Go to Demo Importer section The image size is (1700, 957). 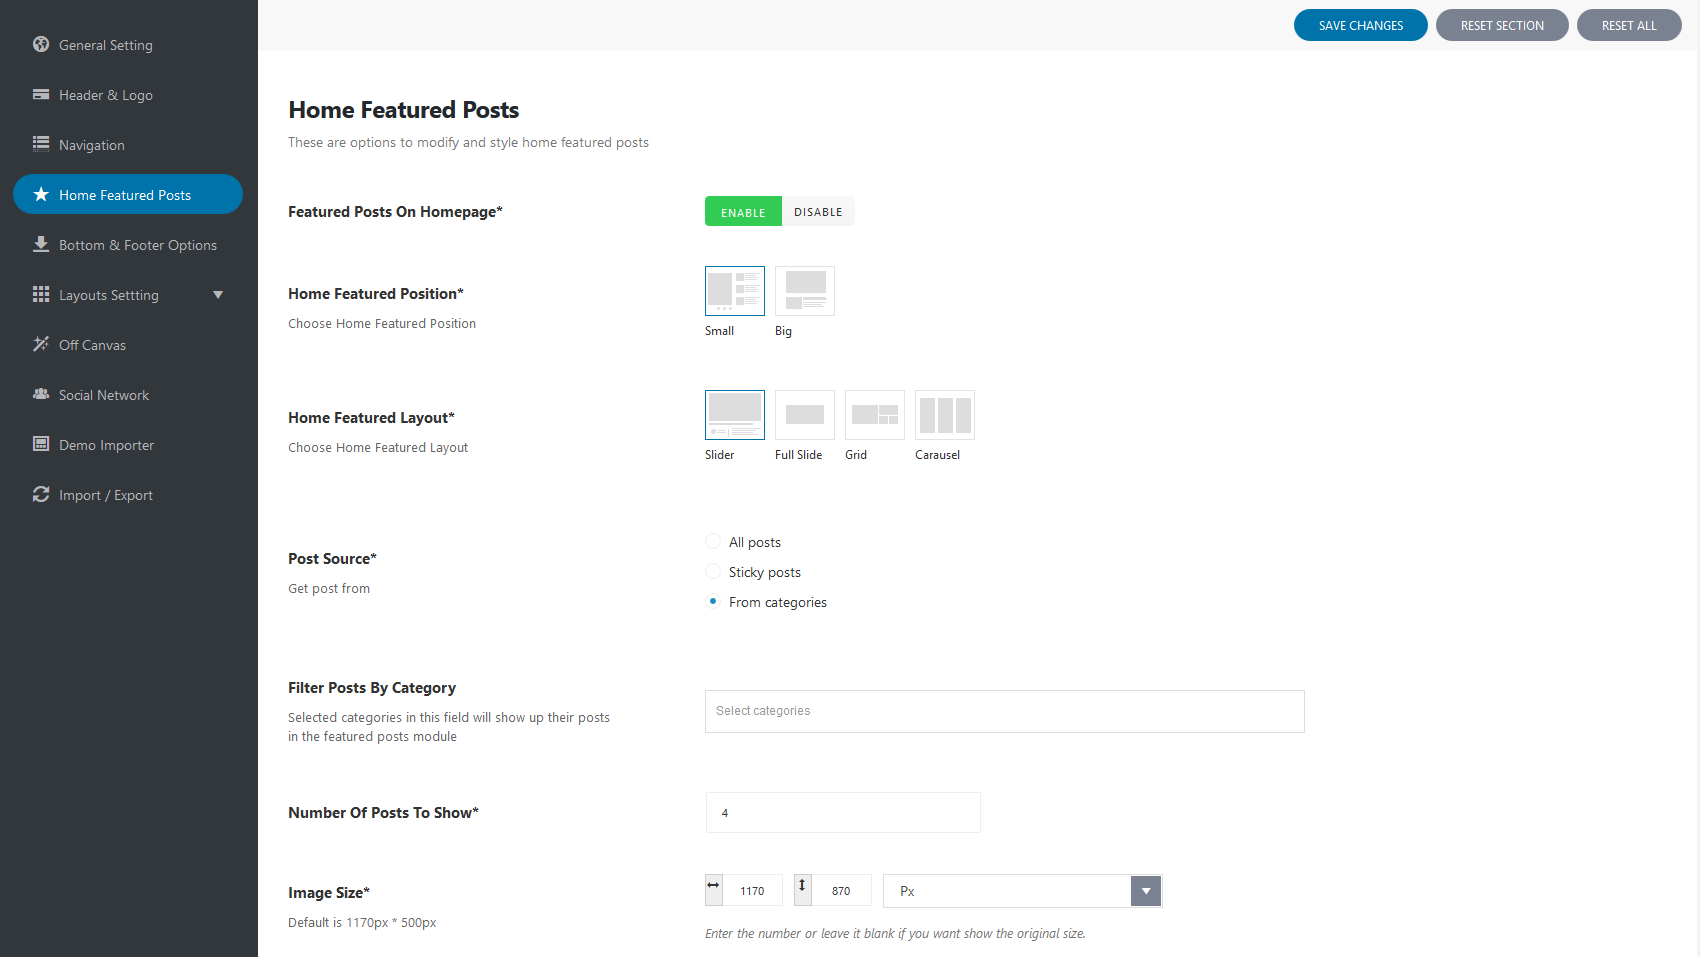coord(106,445)
